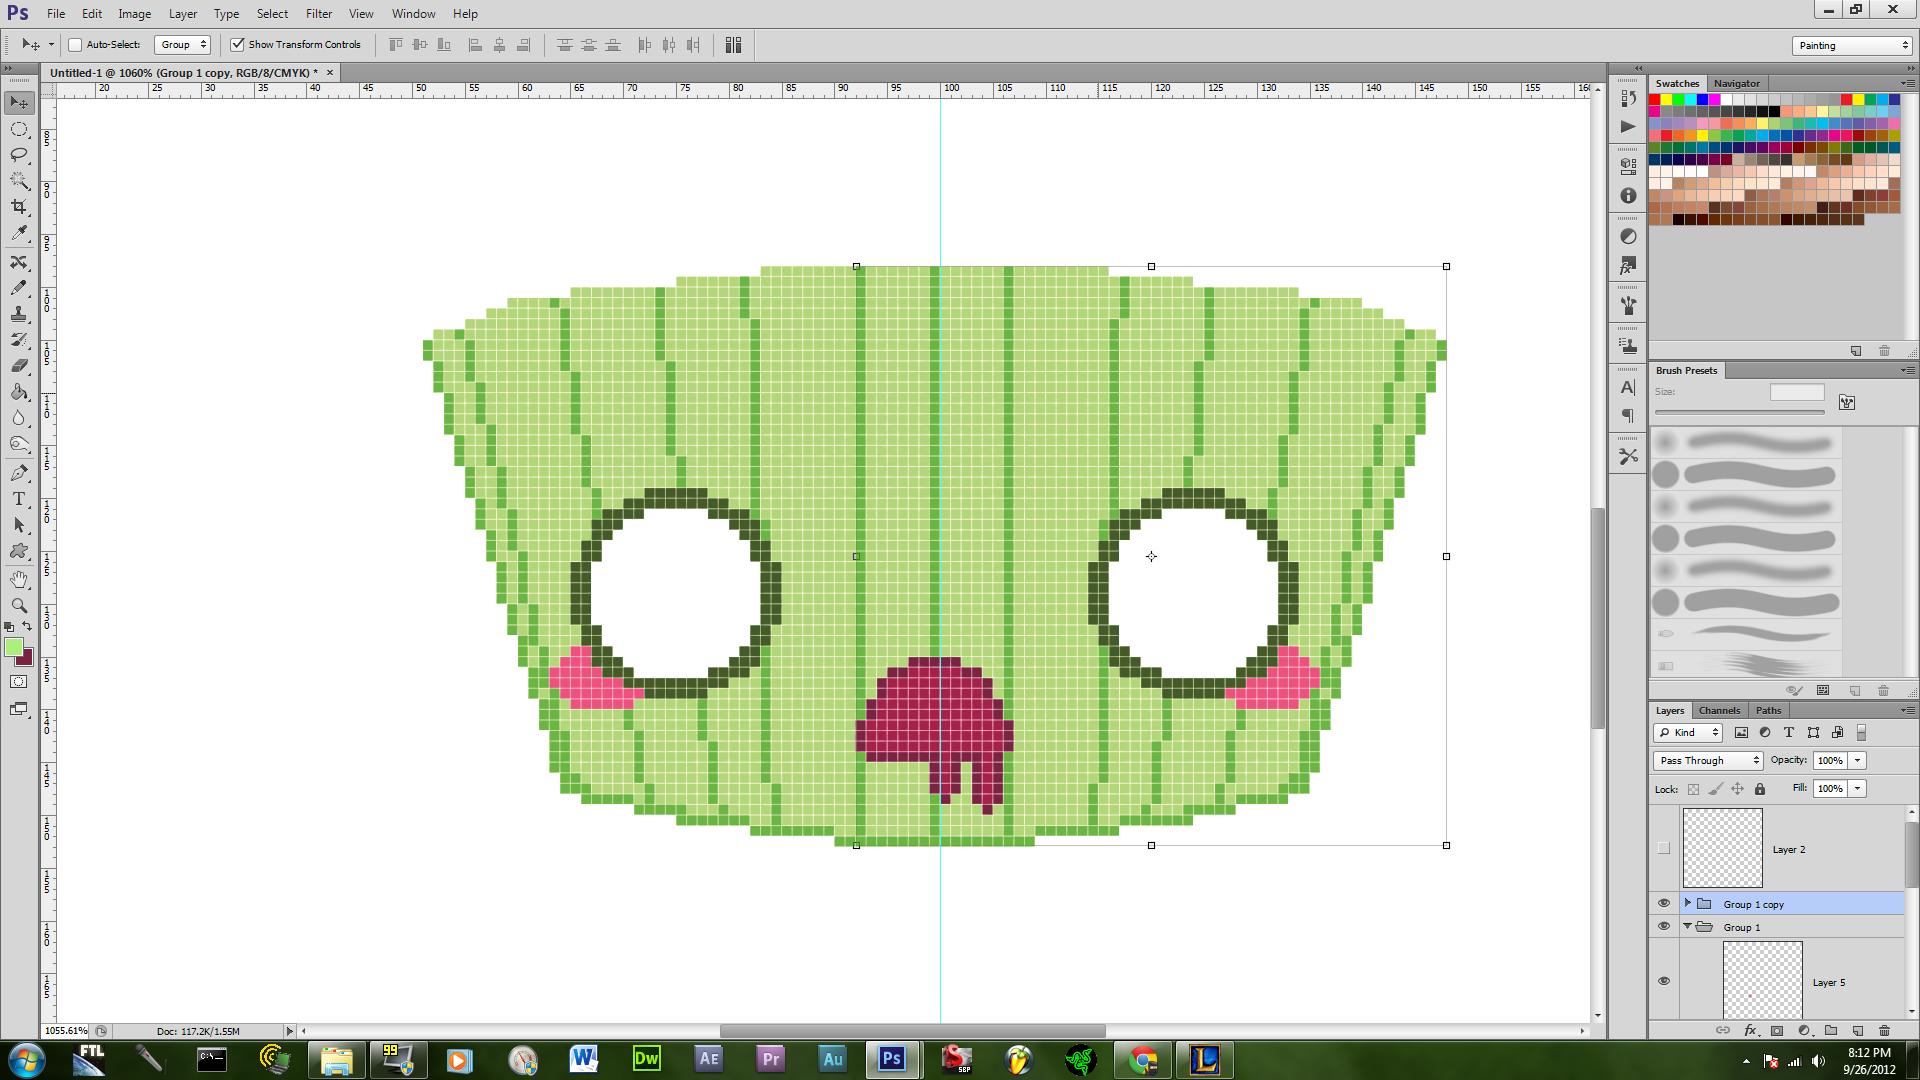Open Dreamweaver from the taskbar

click(647, 1059)
